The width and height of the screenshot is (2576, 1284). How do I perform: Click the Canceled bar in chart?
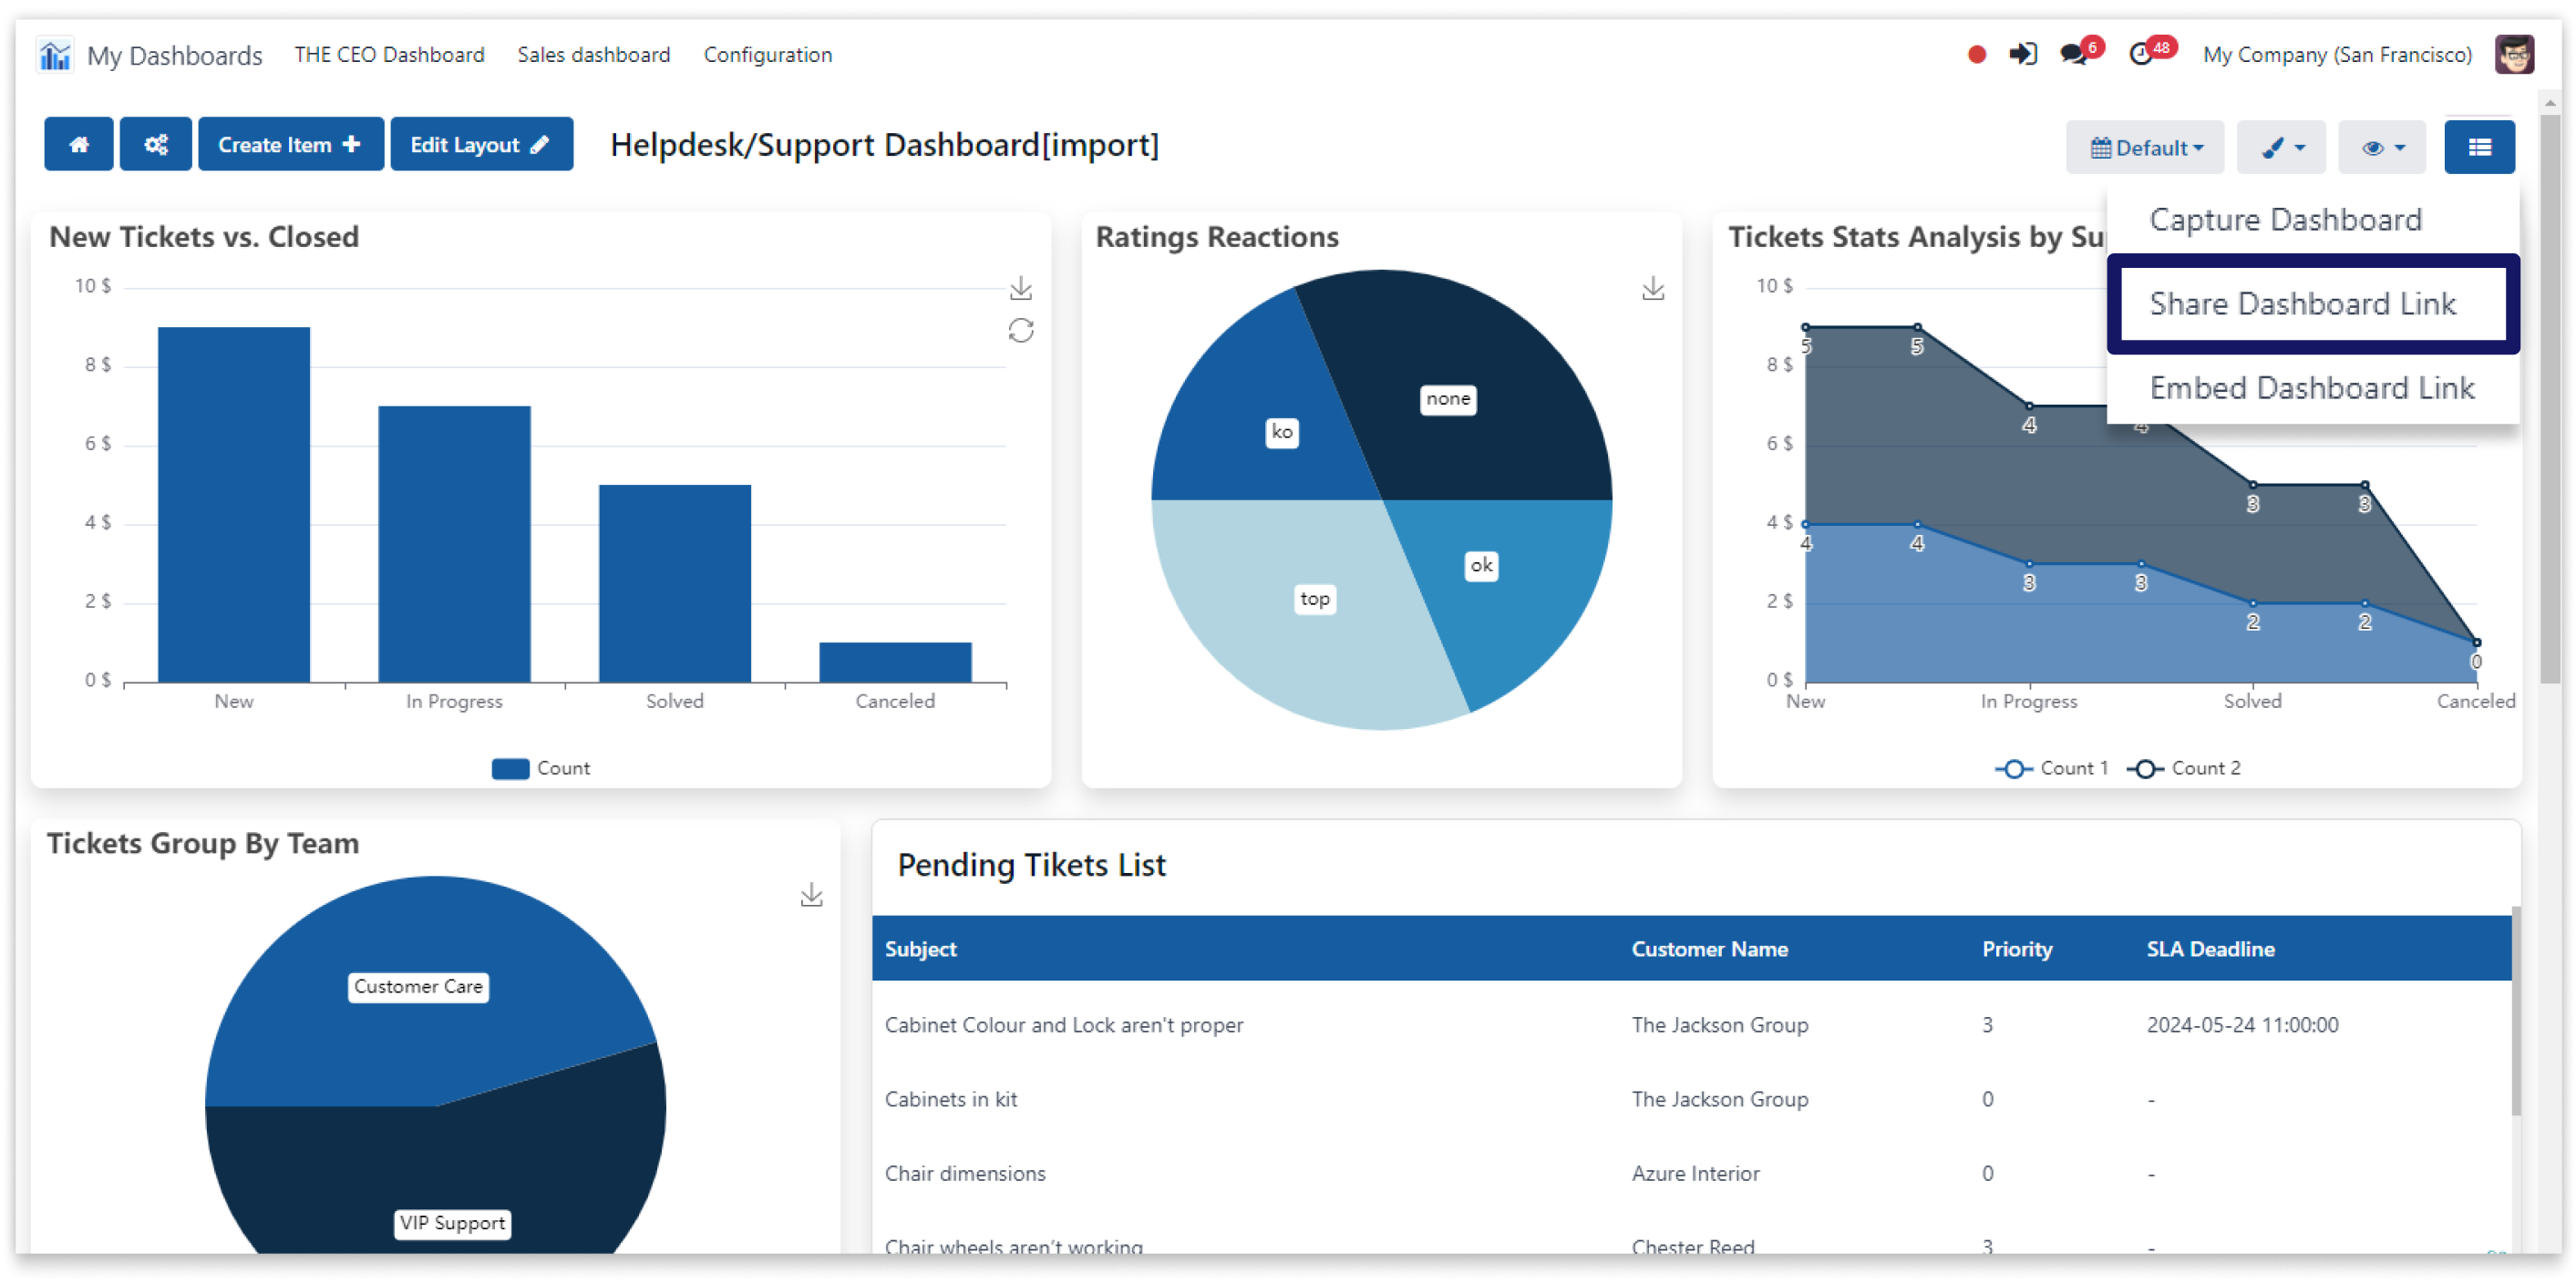pos(895,662)
